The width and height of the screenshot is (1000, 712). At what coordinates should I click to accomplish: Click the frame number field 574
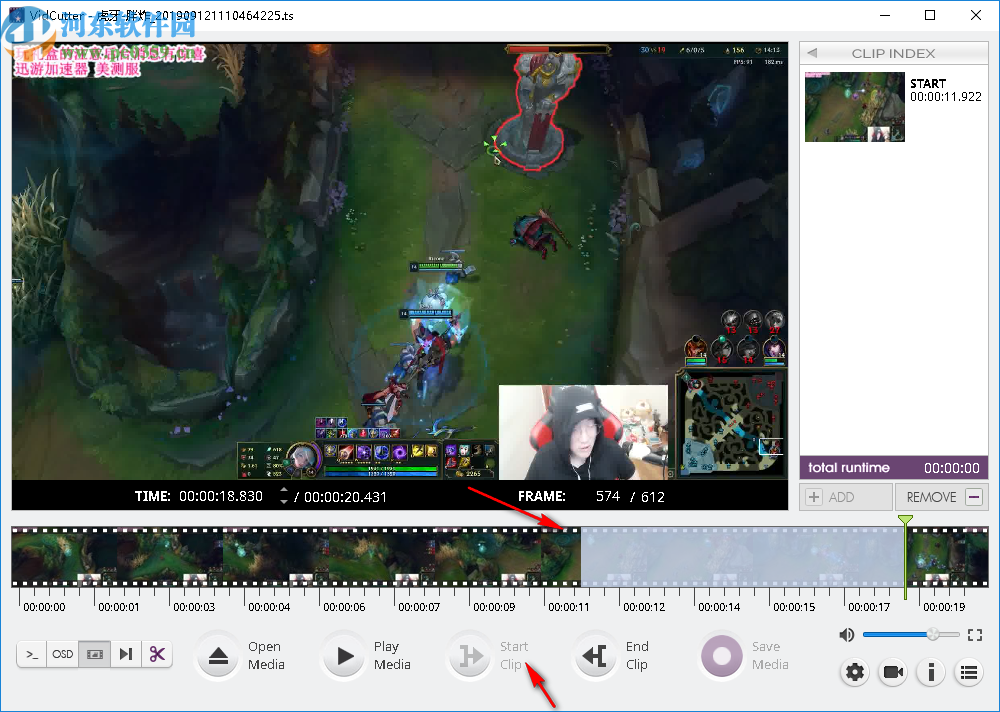point(608,496)
